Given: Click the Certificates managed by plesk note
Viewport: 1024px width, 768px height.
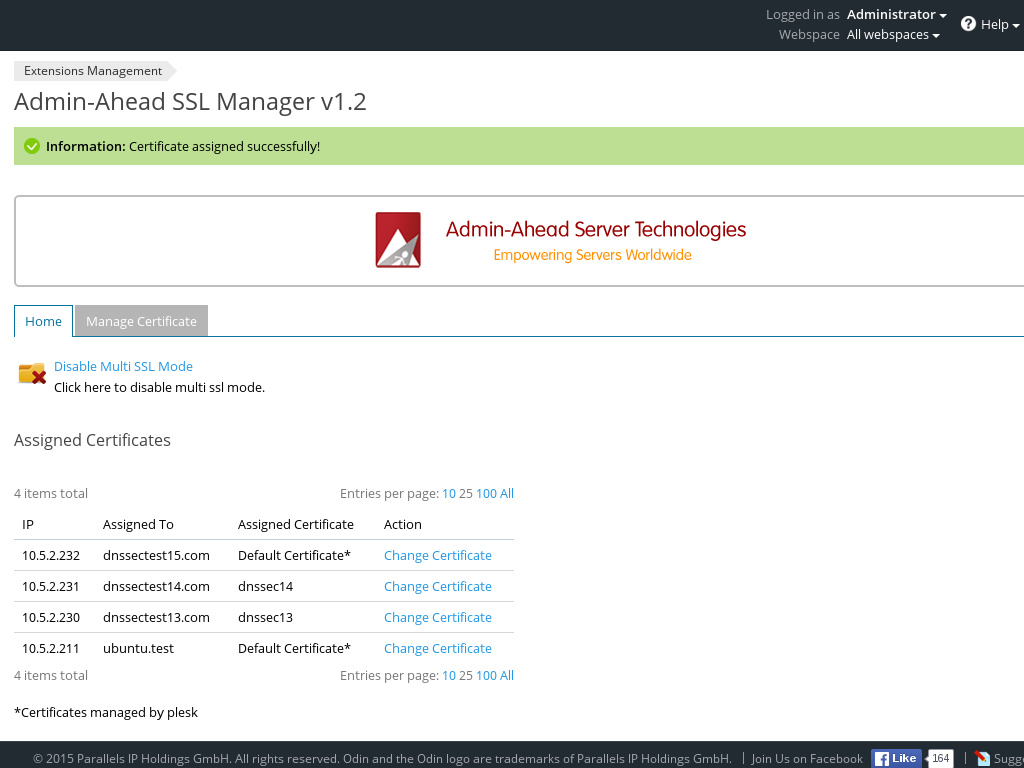Looking at the screenshot, I should (x=106, y=712).
